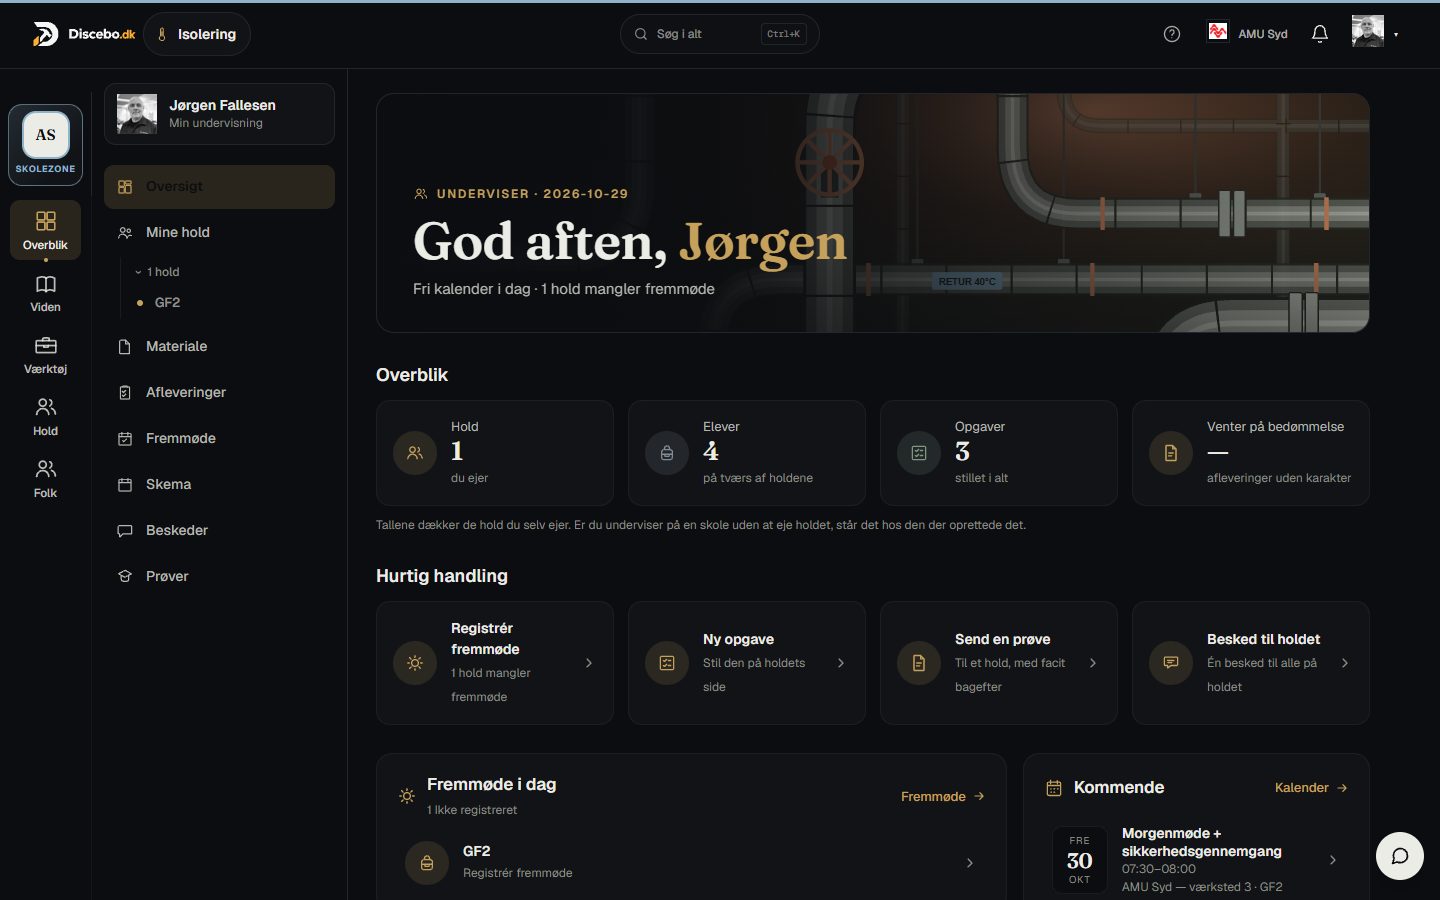The width and height of the screenshot is (1440, 900).
Task: Follow the Kalender link
Action: pos(1311,788)
